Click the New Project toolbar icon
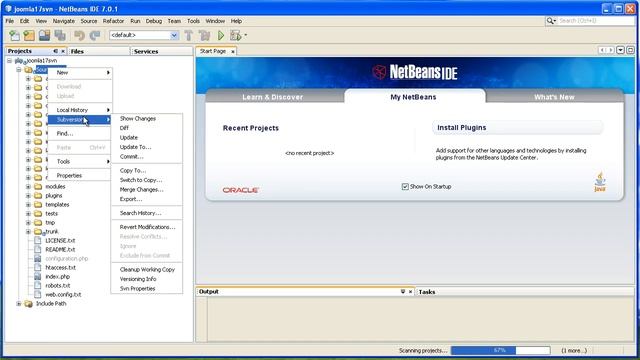Image resolution: width=640 pixels, height=360 pixels. click(x=29, y=36)
